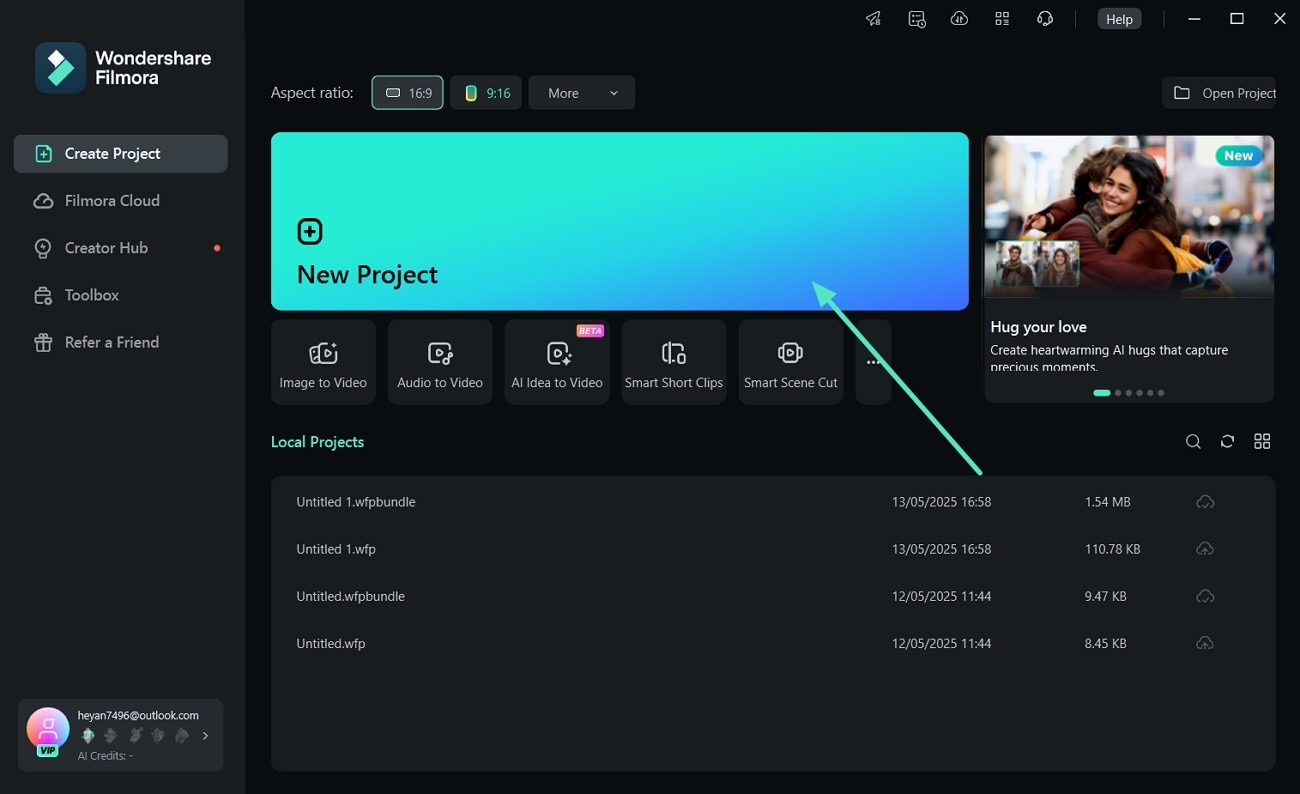
Task: Open Smart Scene Cut tool
Action: 791,362
